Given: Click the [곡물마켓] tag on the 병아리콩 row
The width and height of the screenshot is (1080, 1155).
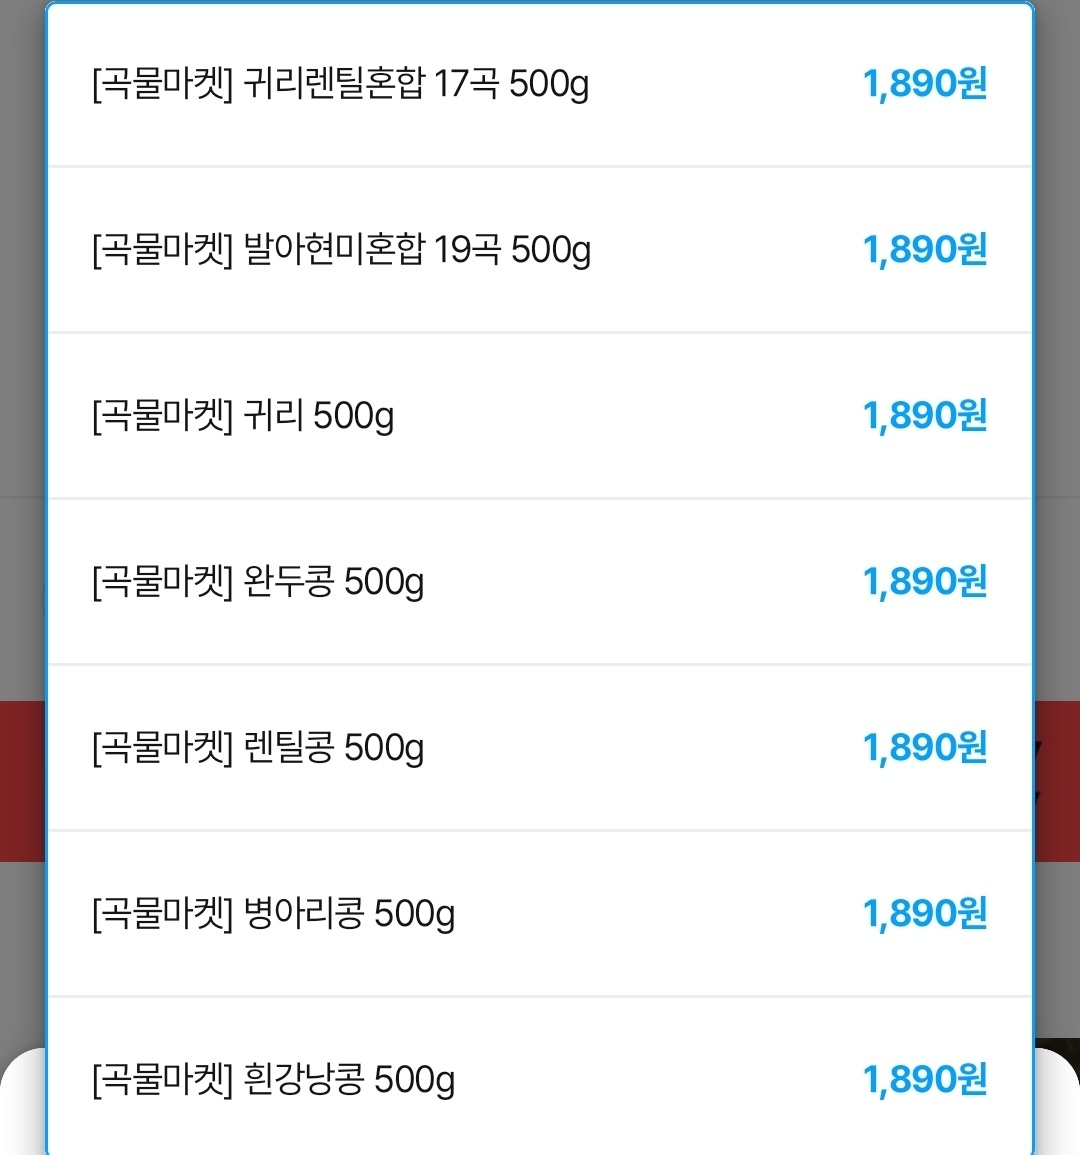Looking at the screenshot, I should 162,914.
